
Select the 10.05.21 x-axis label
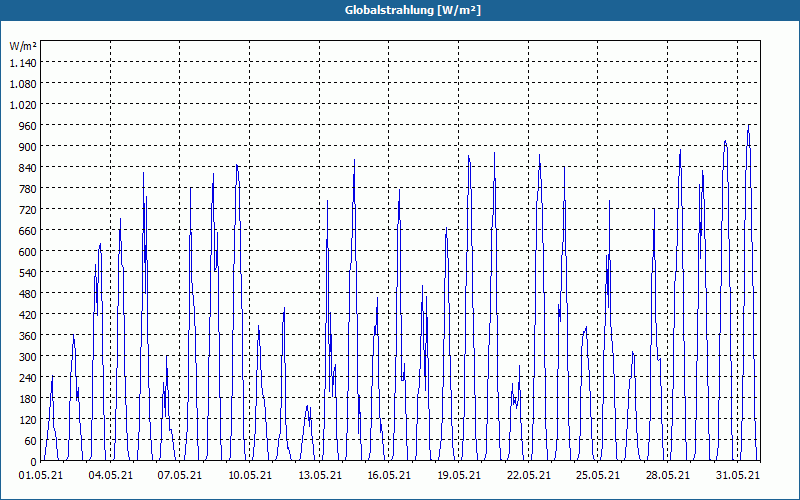(x=250, y=475)
